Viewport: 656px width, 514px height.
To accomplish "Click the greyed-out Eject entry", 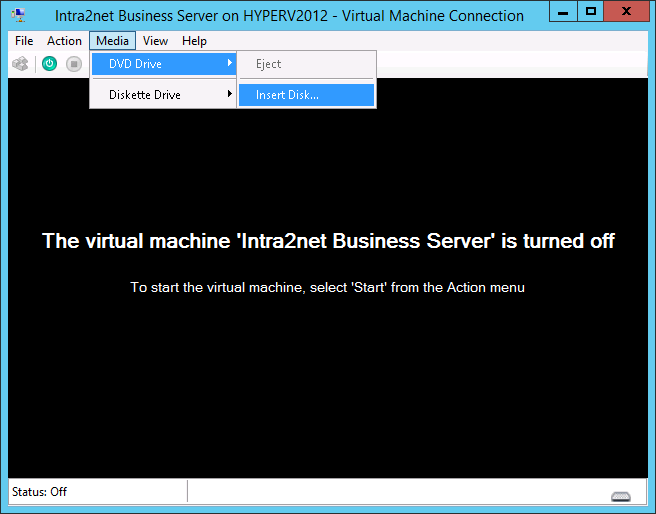I will [306, 64].
